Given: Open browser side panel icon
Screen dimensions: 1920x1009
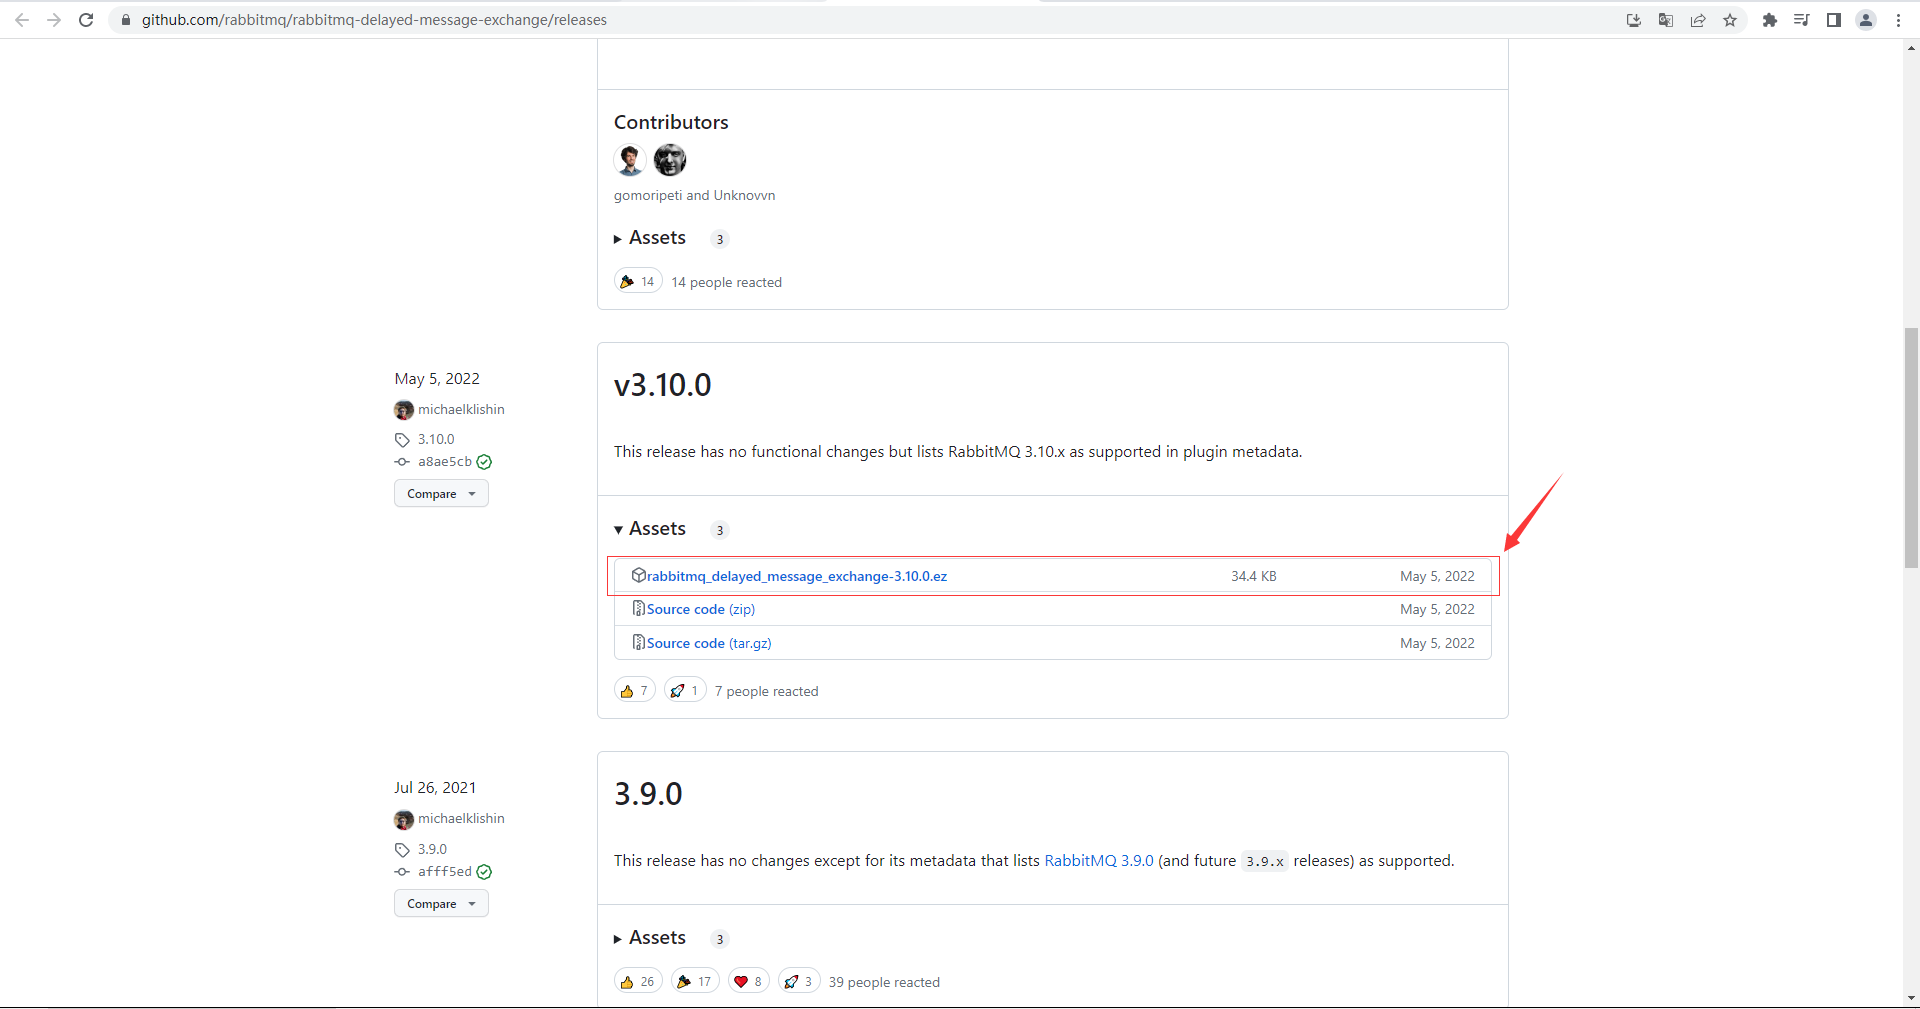Looking at the screenshot, I should [x=1833, y=20].
